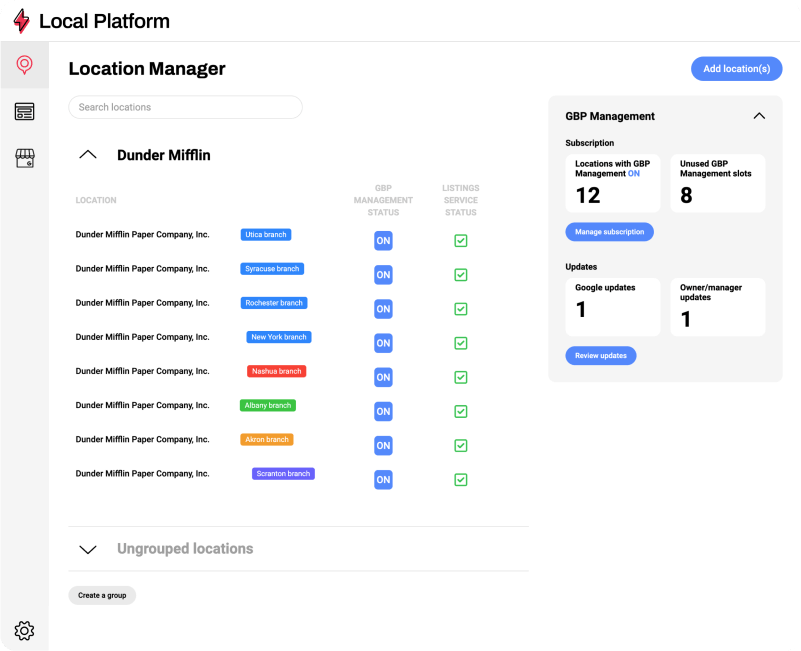The image size is (801, 651).
Task: Toggle GBP Management ON for Syracuse branch
Action: [x=383, y=275]
